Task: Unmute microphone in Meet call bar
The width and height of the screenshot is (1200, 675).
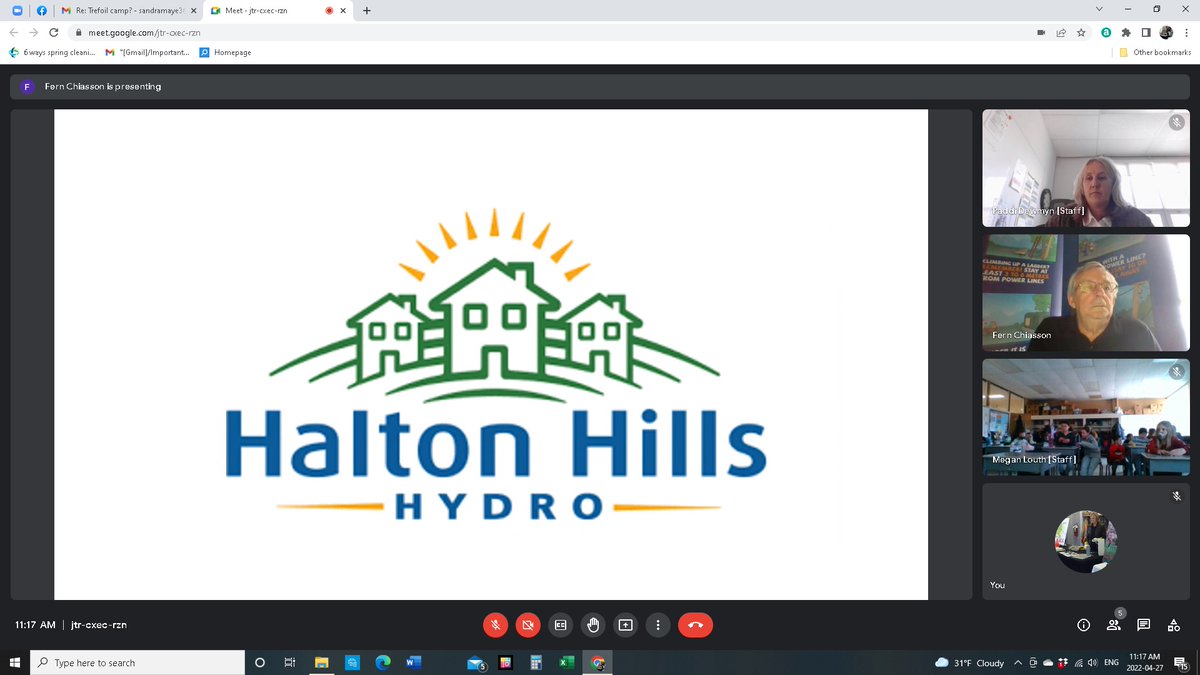Action: click(x=495, y=625)
